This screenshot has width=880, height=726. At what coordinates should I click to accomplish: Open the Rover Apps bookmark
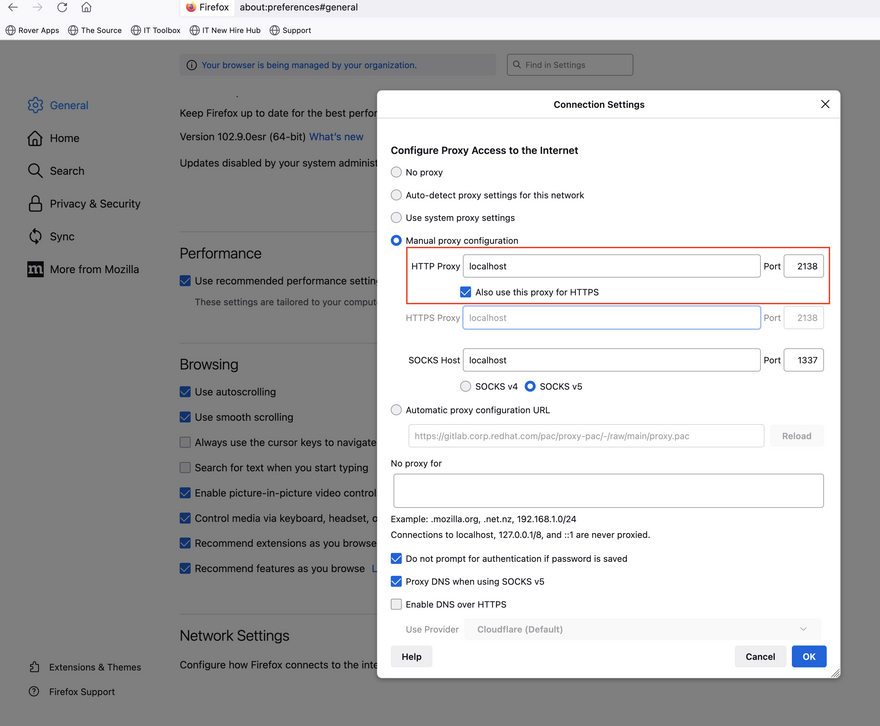click(32, 30)
